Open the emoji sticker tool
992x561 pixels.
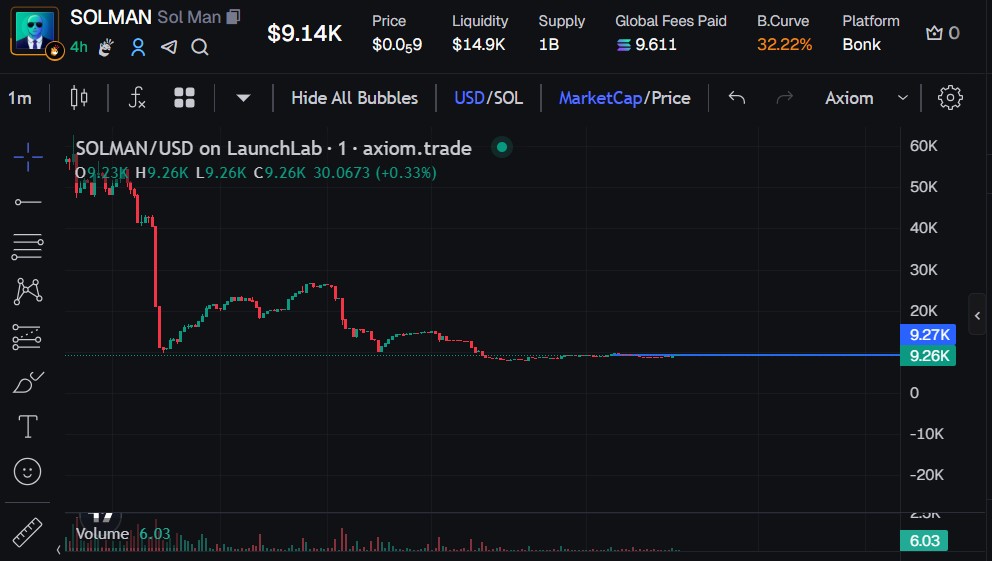click(x=27, y=472)
